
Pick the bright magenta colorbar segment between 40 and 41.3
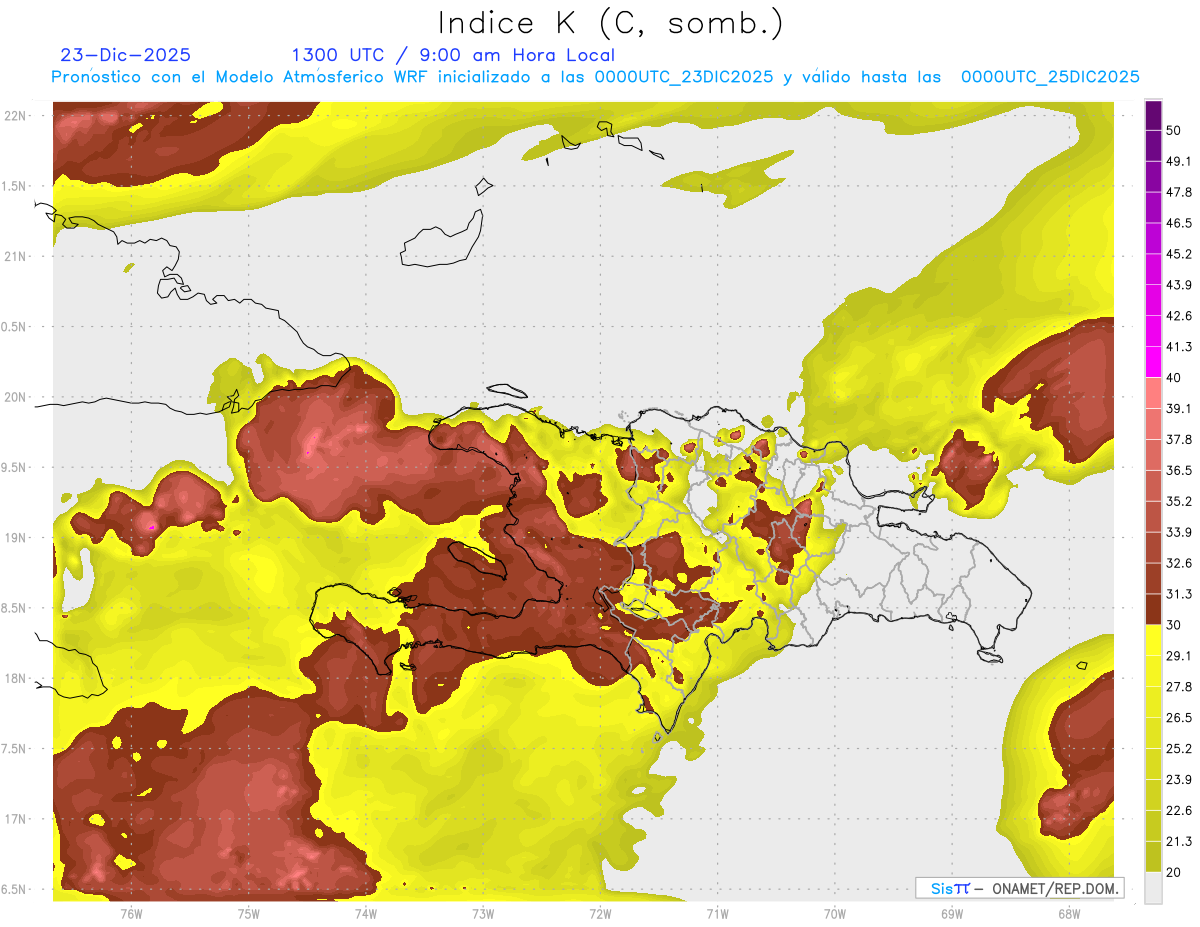1153,362
